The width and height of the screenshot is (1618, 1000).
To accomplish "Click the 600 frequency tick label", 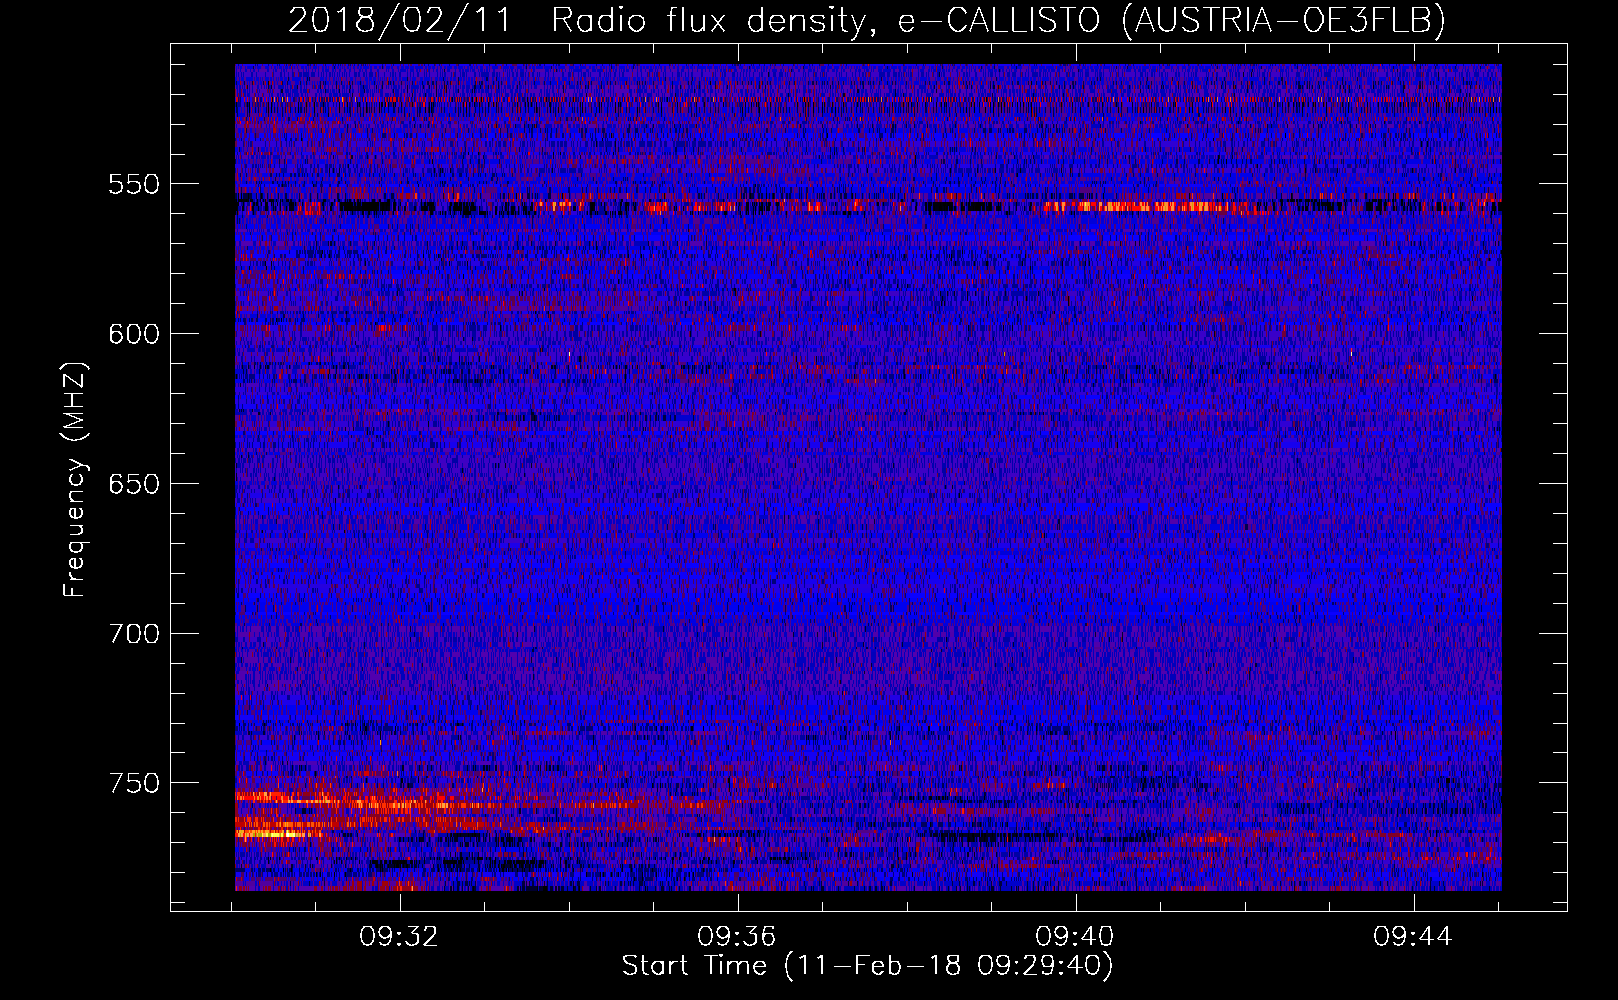I will coord(134,334).
